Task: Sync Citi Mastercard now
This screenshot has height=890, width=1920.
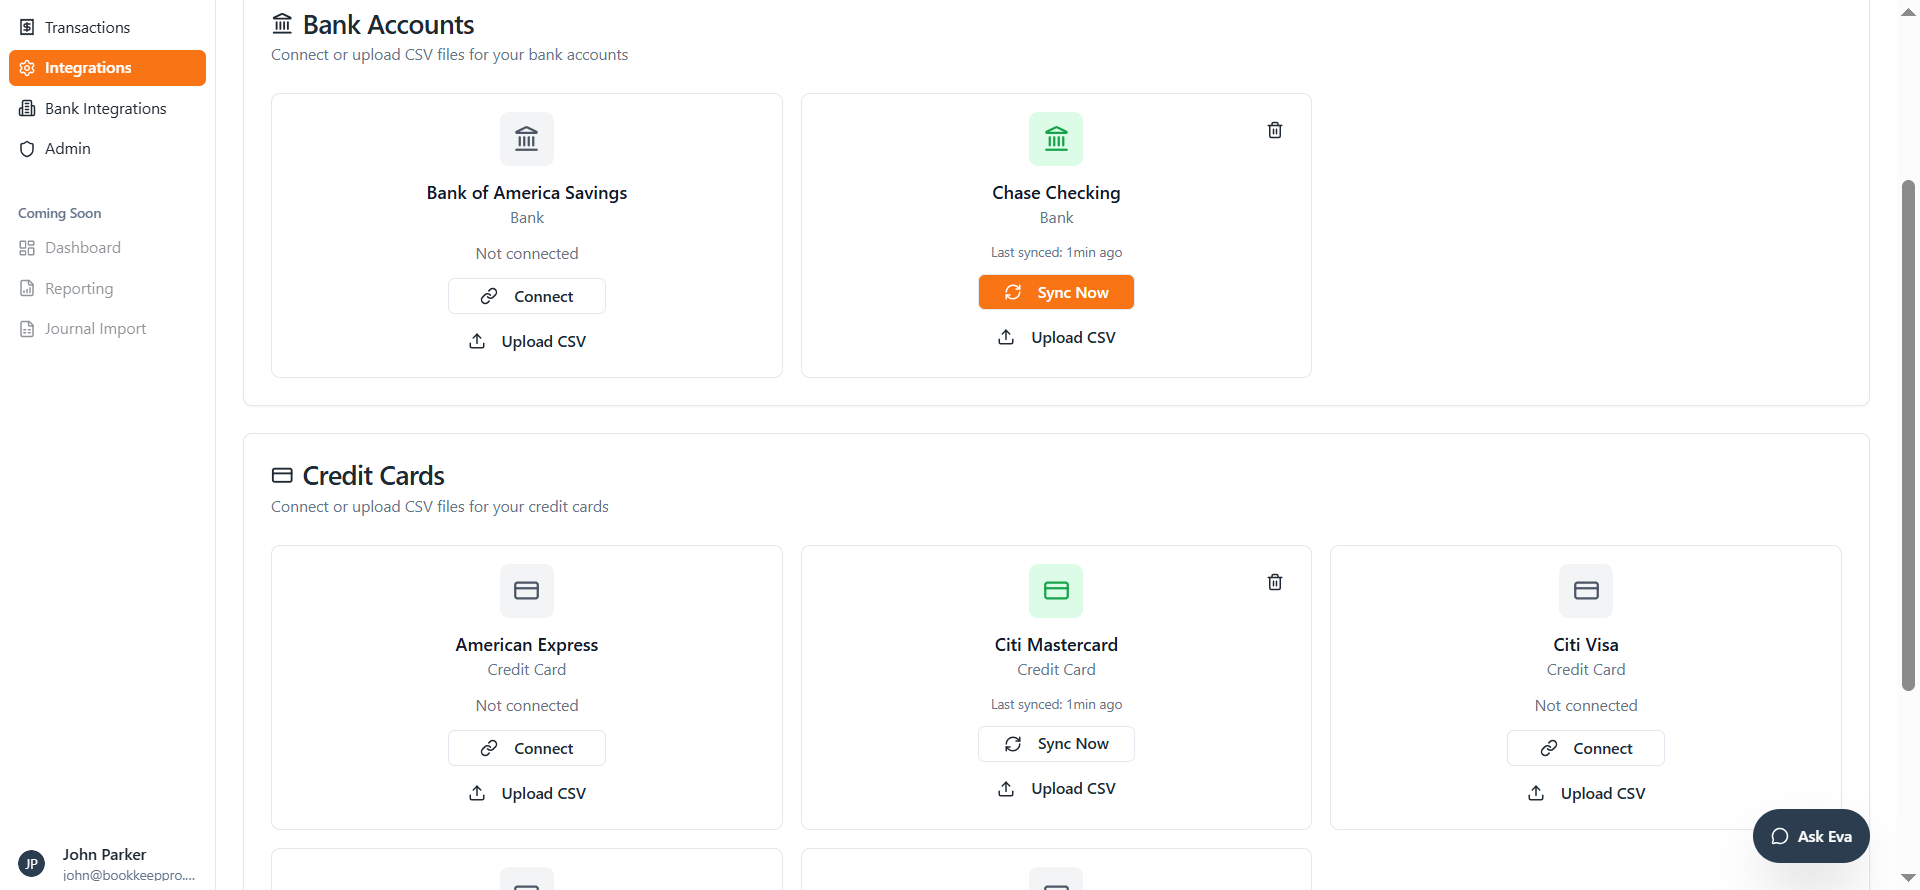Action: click(x=1056, y=744)
